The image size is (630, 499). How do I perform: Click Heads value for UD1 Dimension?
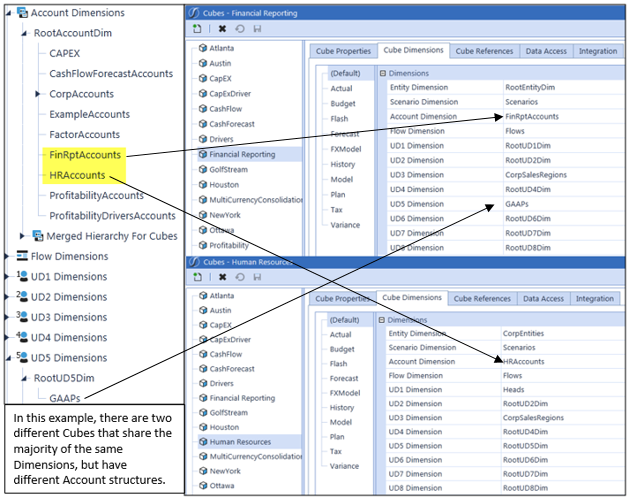pyautogui.click(x=513, y=389)
